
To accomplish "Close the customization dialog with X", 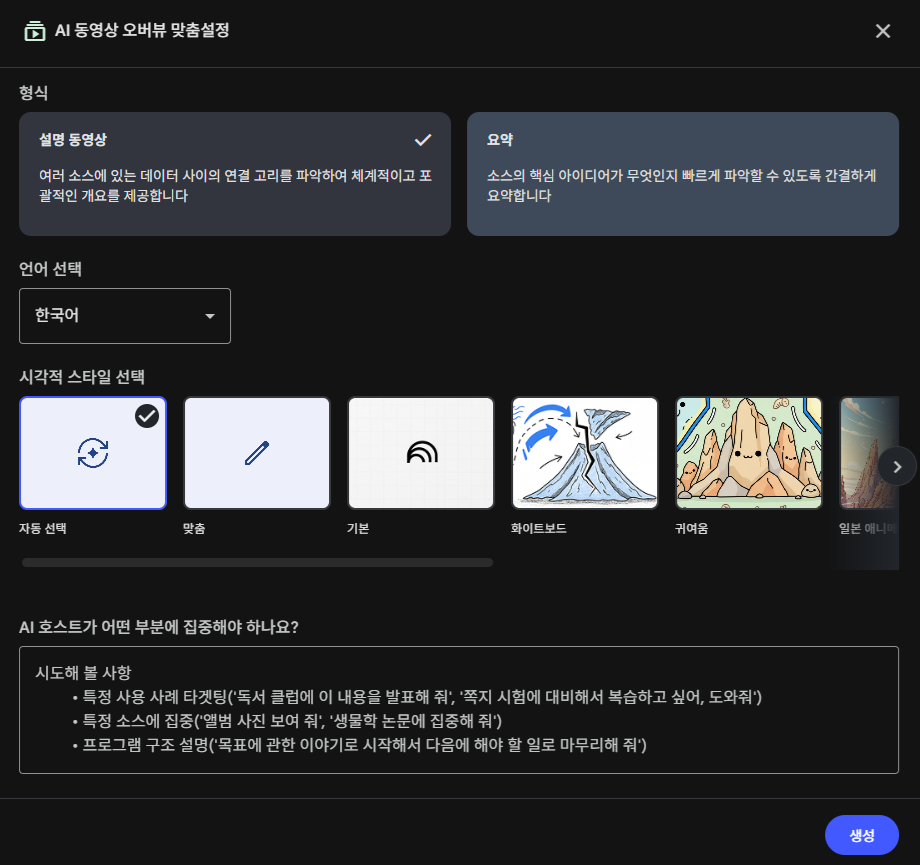I will pyautogui.click(x=883, y=31).
